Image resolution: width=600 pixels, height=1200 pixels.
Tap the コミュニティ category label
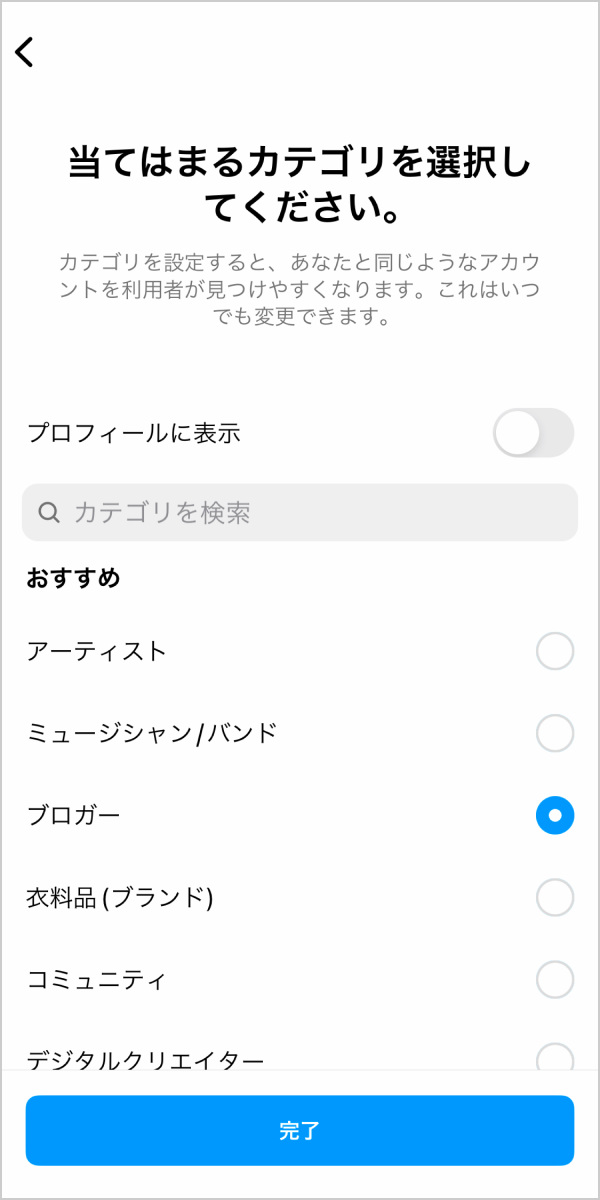pos(96,979)
